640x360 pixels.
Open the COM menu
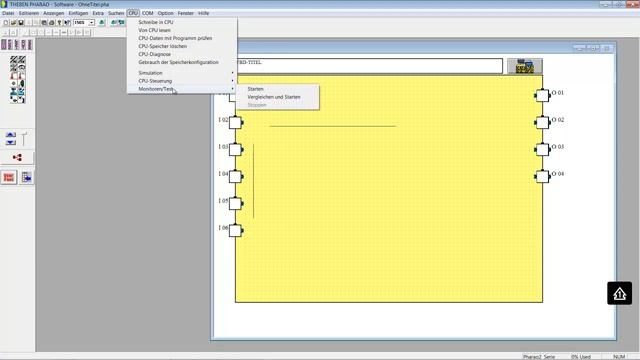(147, 13)
